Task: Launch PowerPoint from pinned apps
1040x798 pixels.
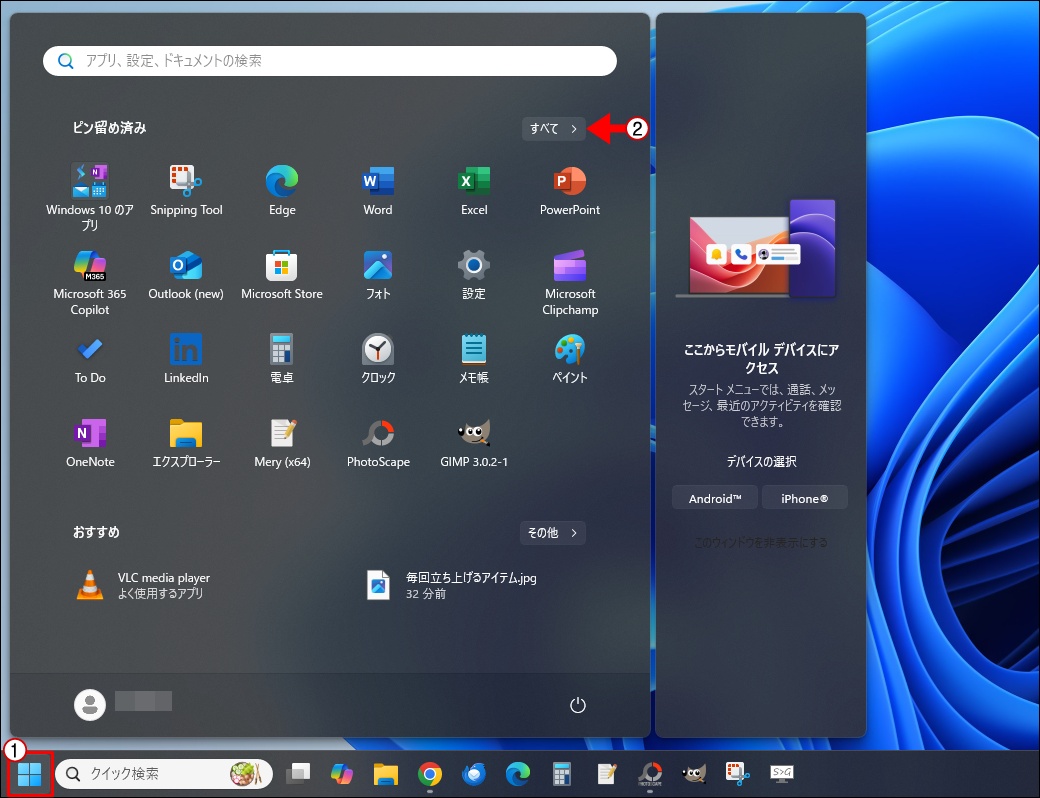Action: [570, 190]
